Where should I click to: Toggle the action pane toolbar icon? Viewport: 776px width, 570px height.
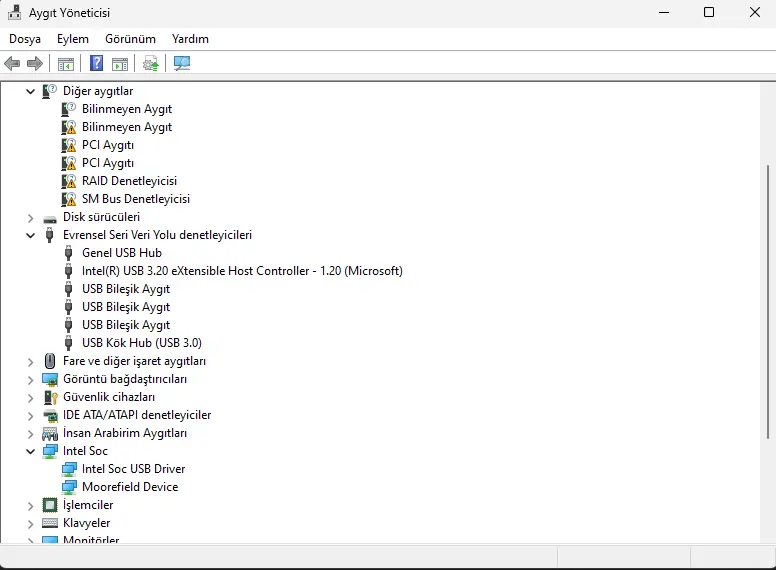[x=120, y=64]
